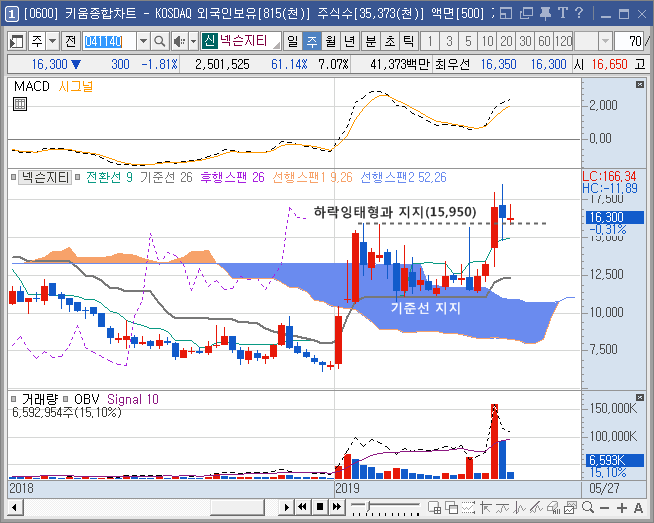Stop the chart replay

[x=320, y=508]
